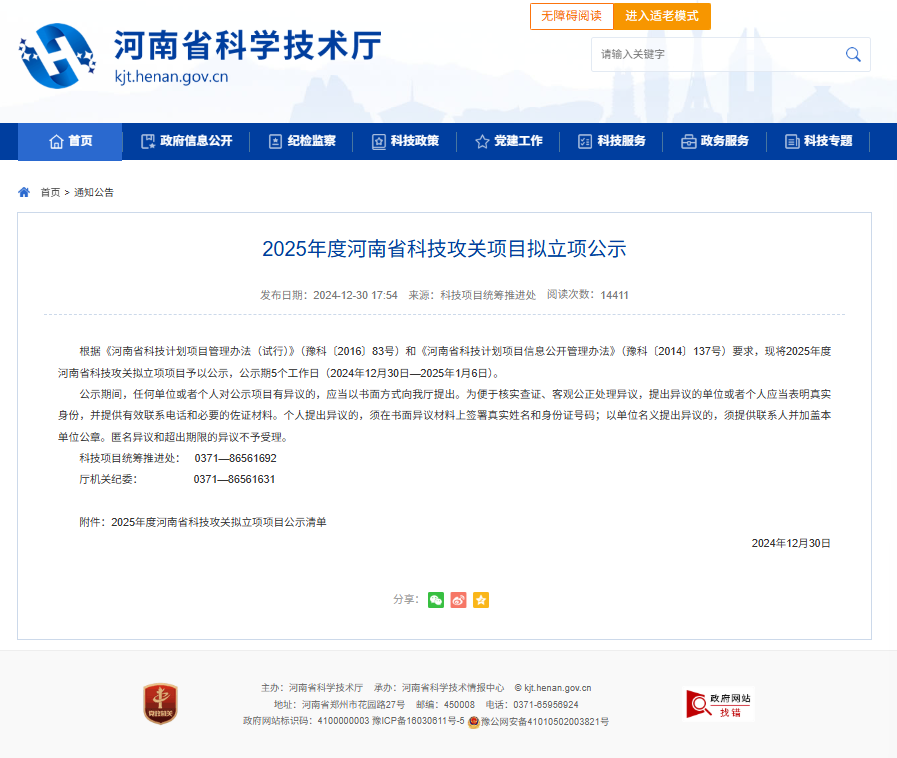Open the 政务服务 menu item
This screenshot has height=758, width=897.
(x=715, y=141)
